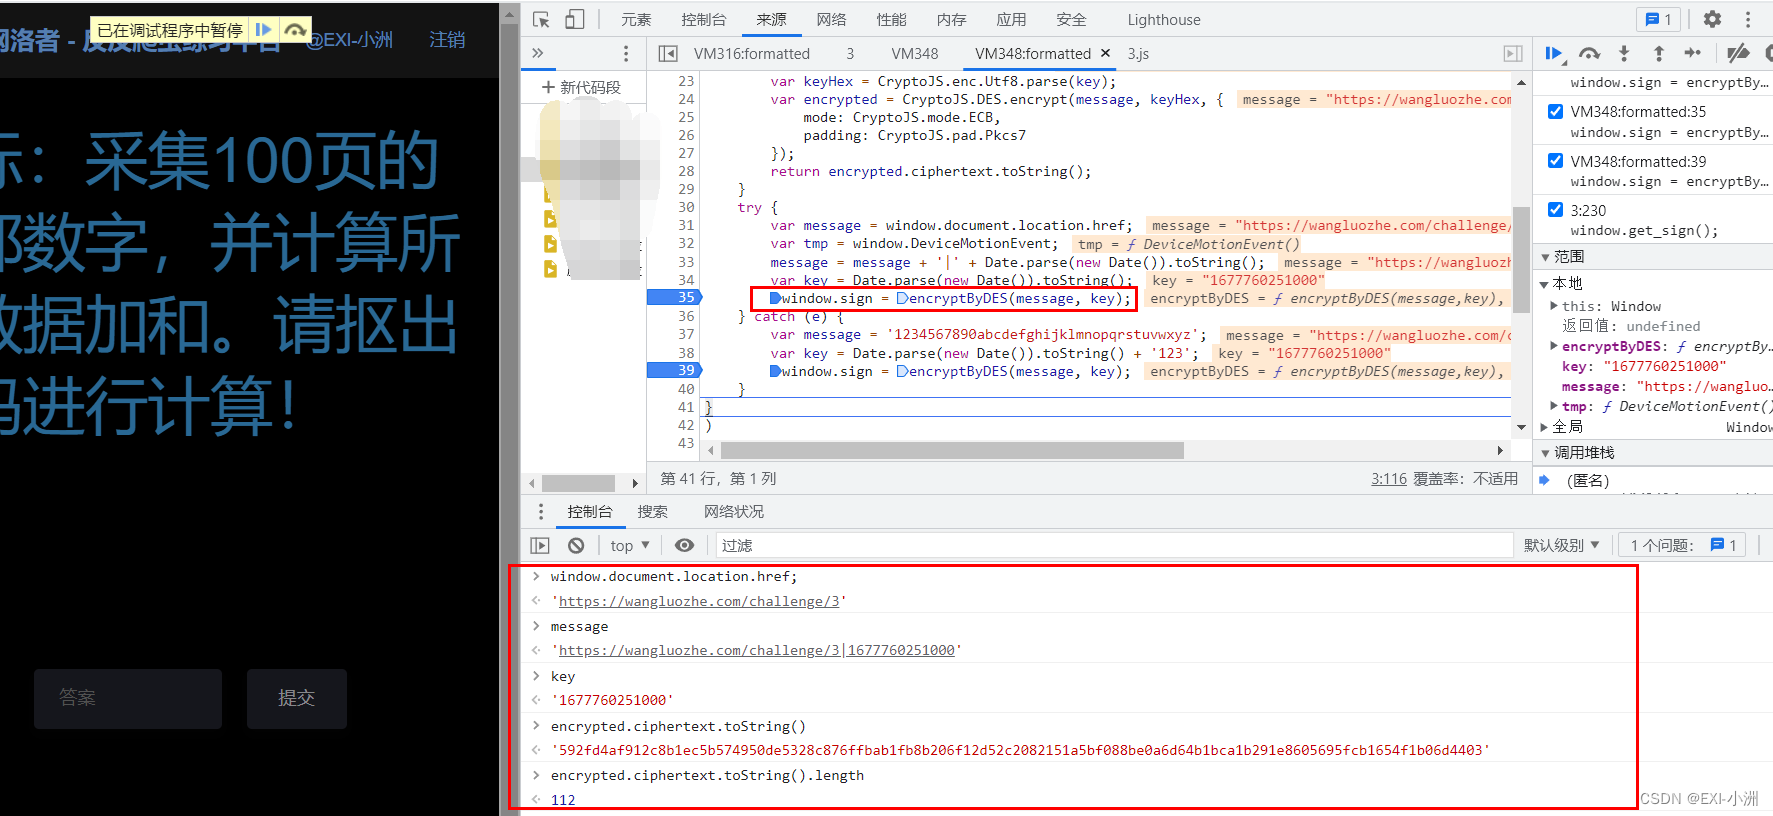
Task: Deactivate all breakpoints icon
Action: pyautogui.click(x=1739, y=53)
